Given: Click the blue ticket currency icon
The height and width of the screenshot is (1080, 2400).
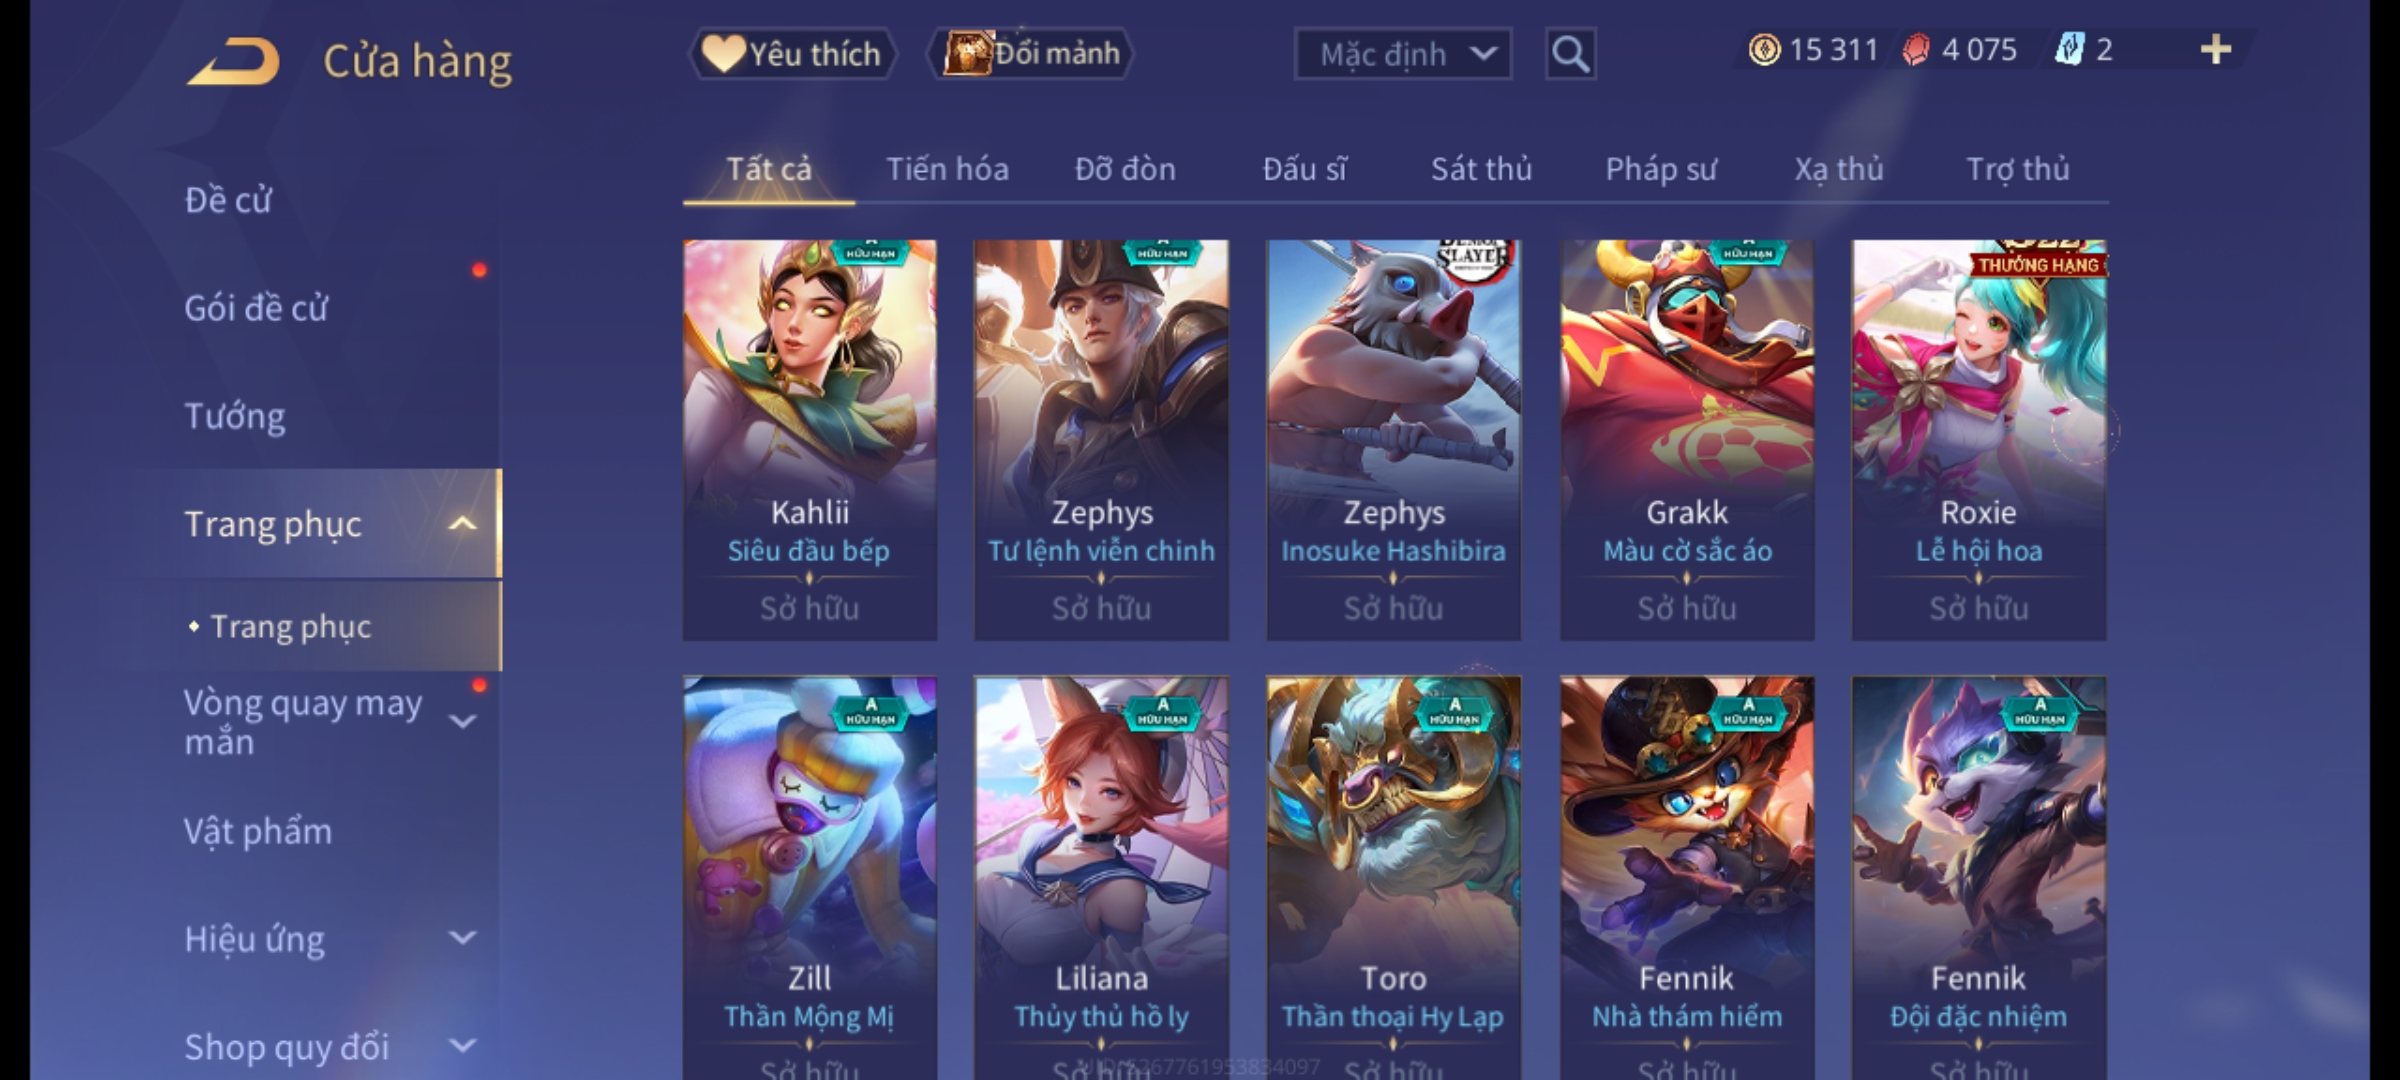Looking at the screenshot, I should pos(2068,50).
